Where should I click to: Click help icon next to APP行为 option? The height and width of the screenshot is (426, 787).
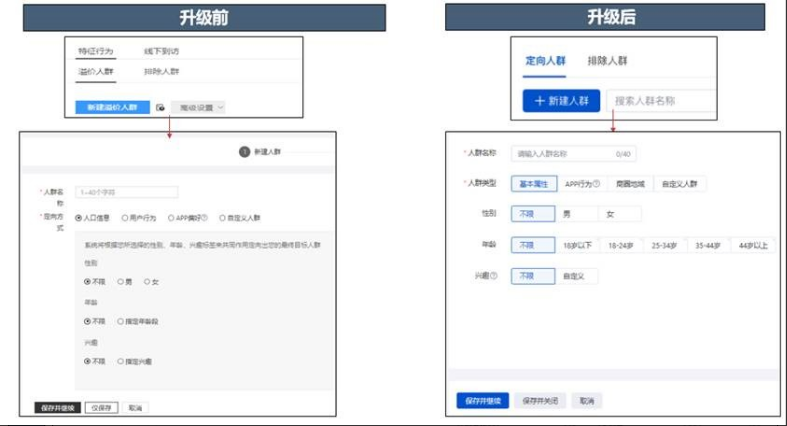click(x=596, y=184)
